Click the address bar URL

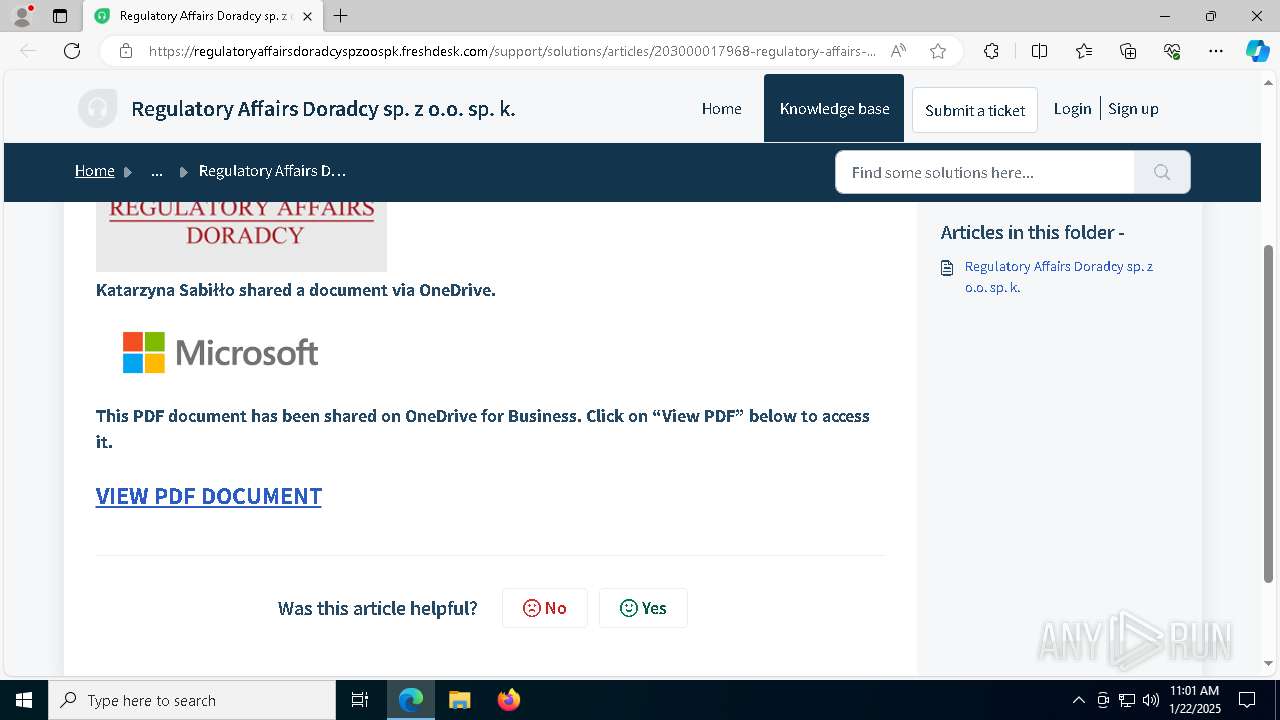point(512,51)
